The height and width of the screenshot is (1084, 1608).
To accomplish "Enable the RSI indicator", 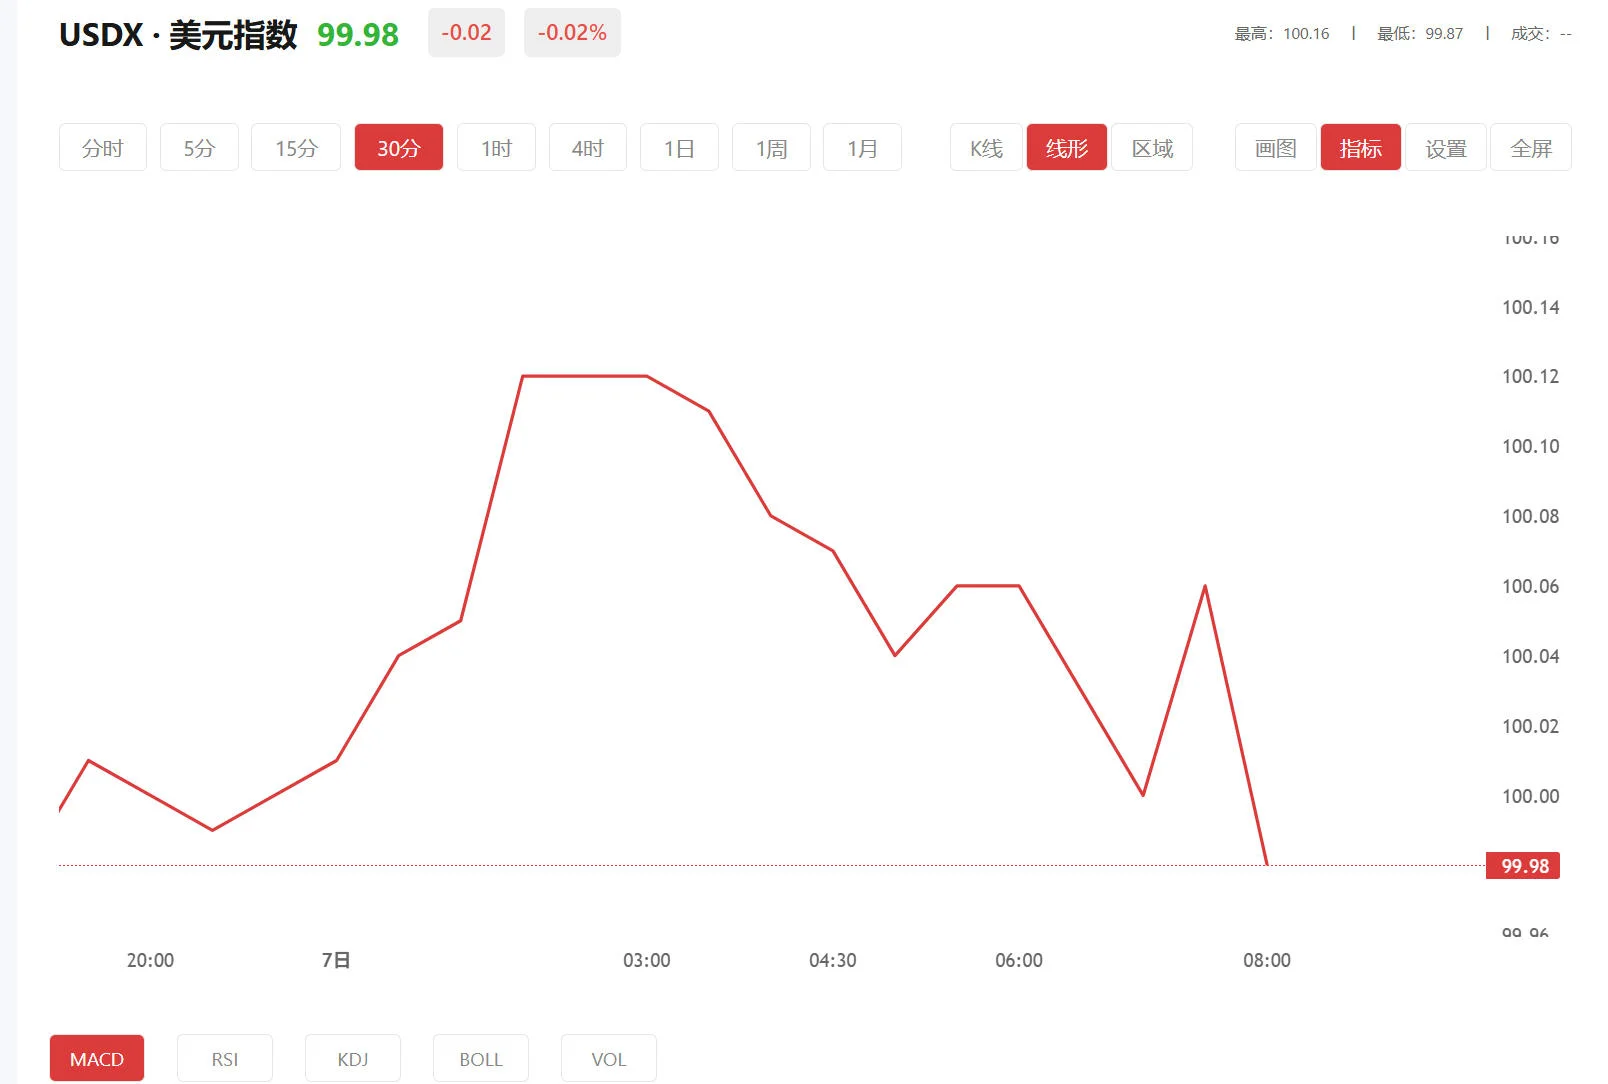I will (225, 1058).
